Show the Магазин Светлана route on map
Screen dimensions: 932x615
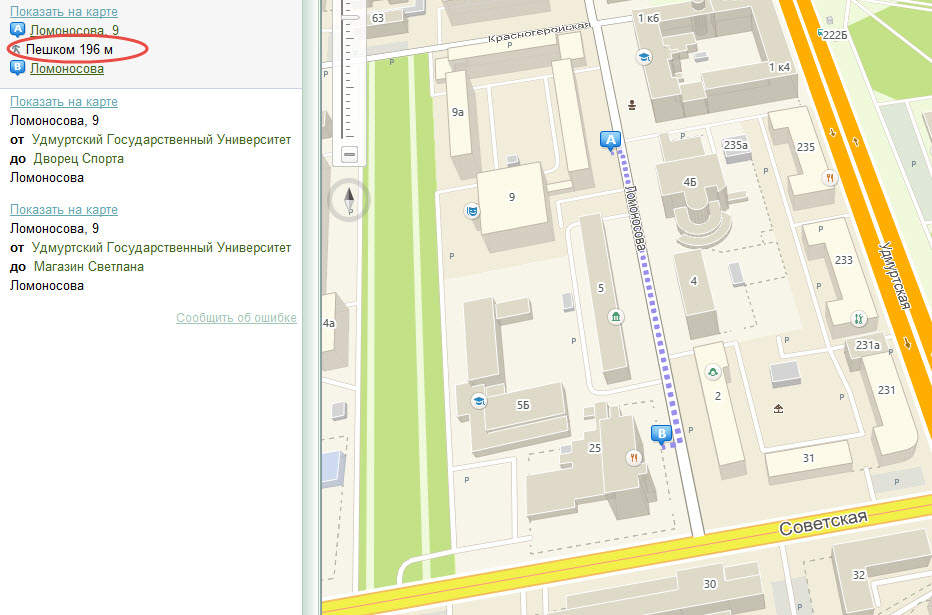pos(64,209)
